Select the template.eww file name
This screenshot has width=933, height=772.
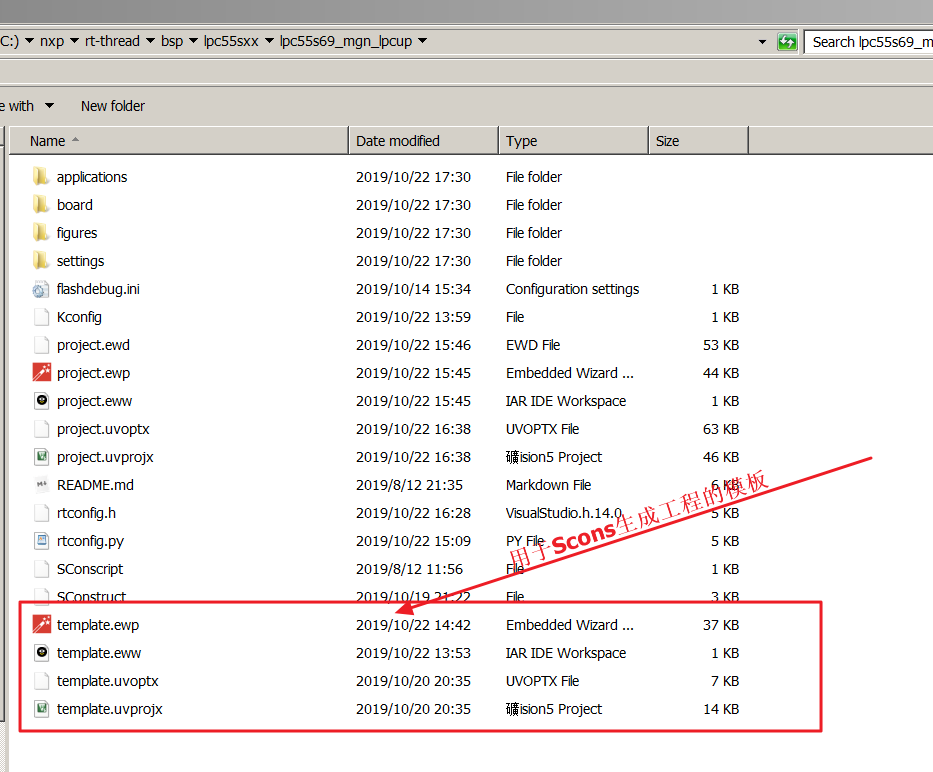pyautogui.click(x=99, y=653)
